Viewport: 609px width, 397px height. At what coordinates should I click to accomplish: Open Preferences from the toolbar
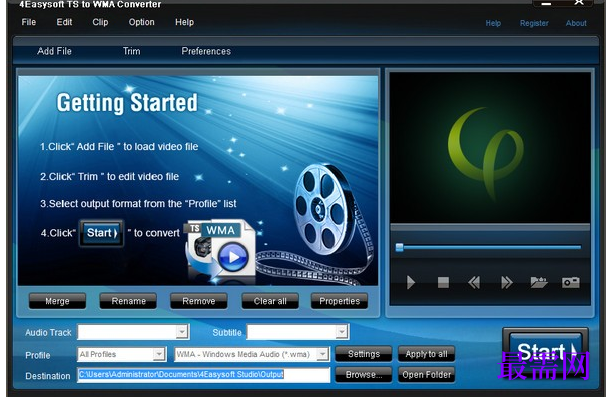point(206,51)
